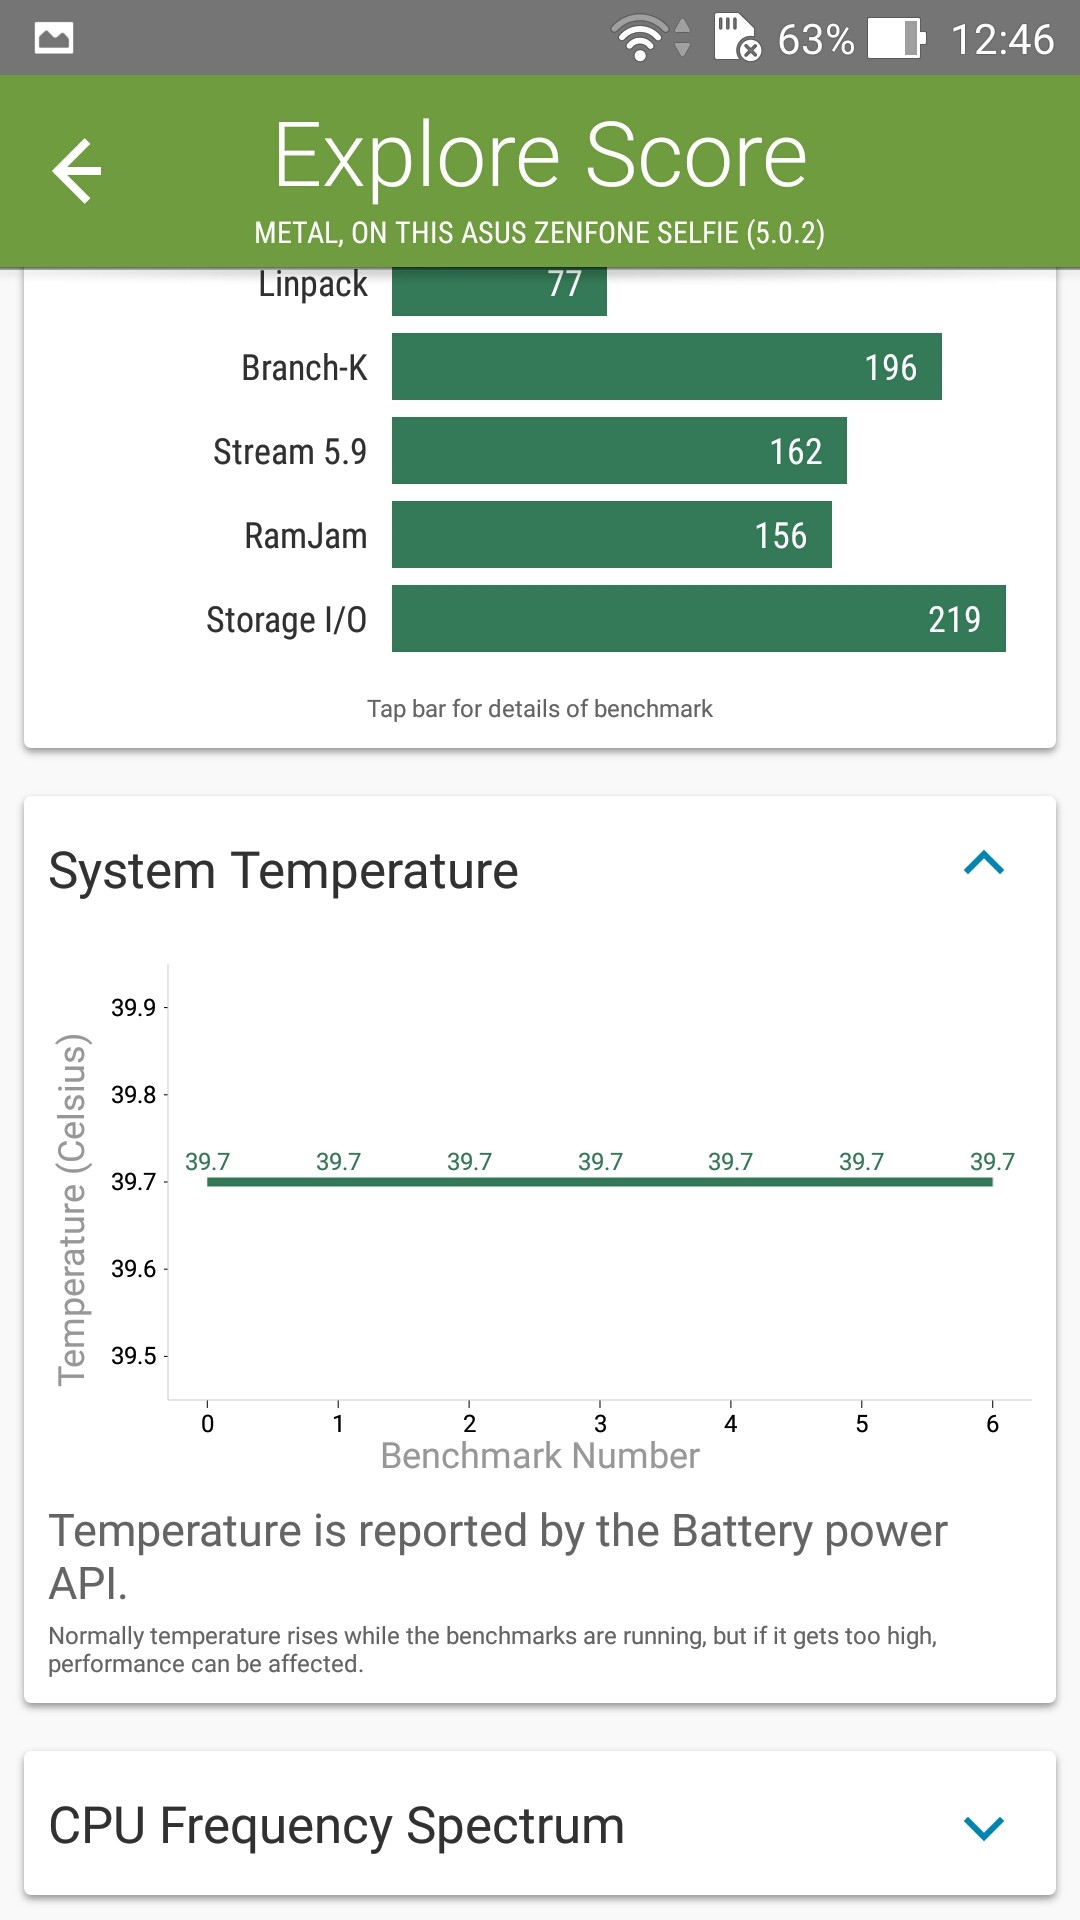Collapse the System Temperature section

pos(984,863)
